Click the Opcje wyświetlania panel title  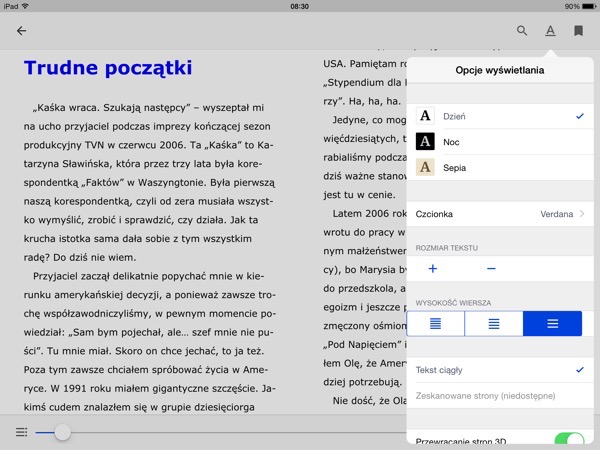500,70
